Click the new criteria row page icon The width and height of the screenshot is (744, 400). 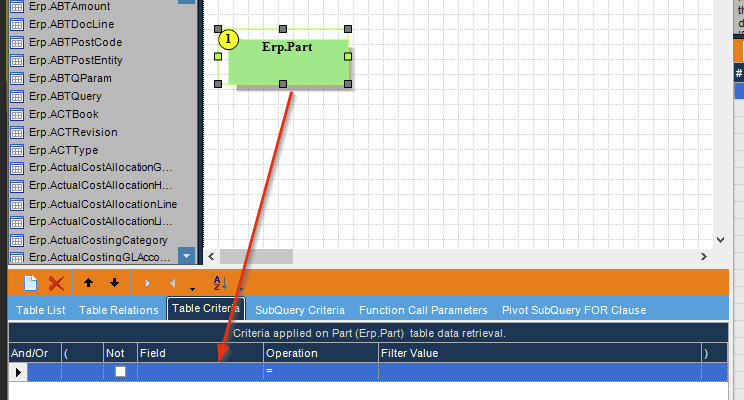(x=30, y=283)
